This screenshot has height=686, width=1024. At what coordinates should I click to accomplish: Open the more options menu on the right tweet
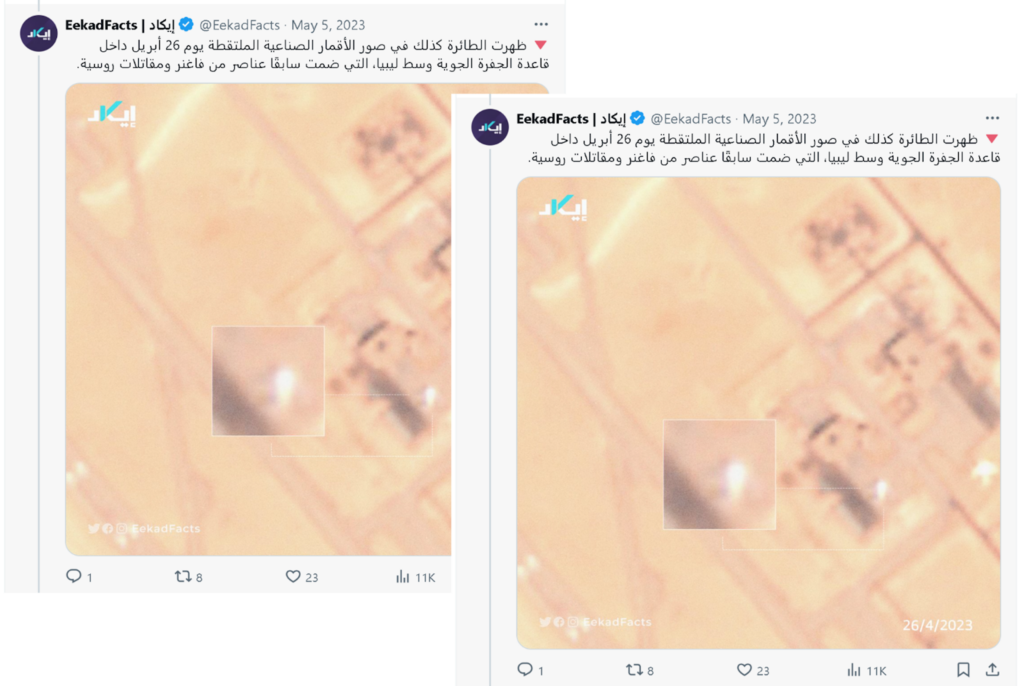click(993, 118)
